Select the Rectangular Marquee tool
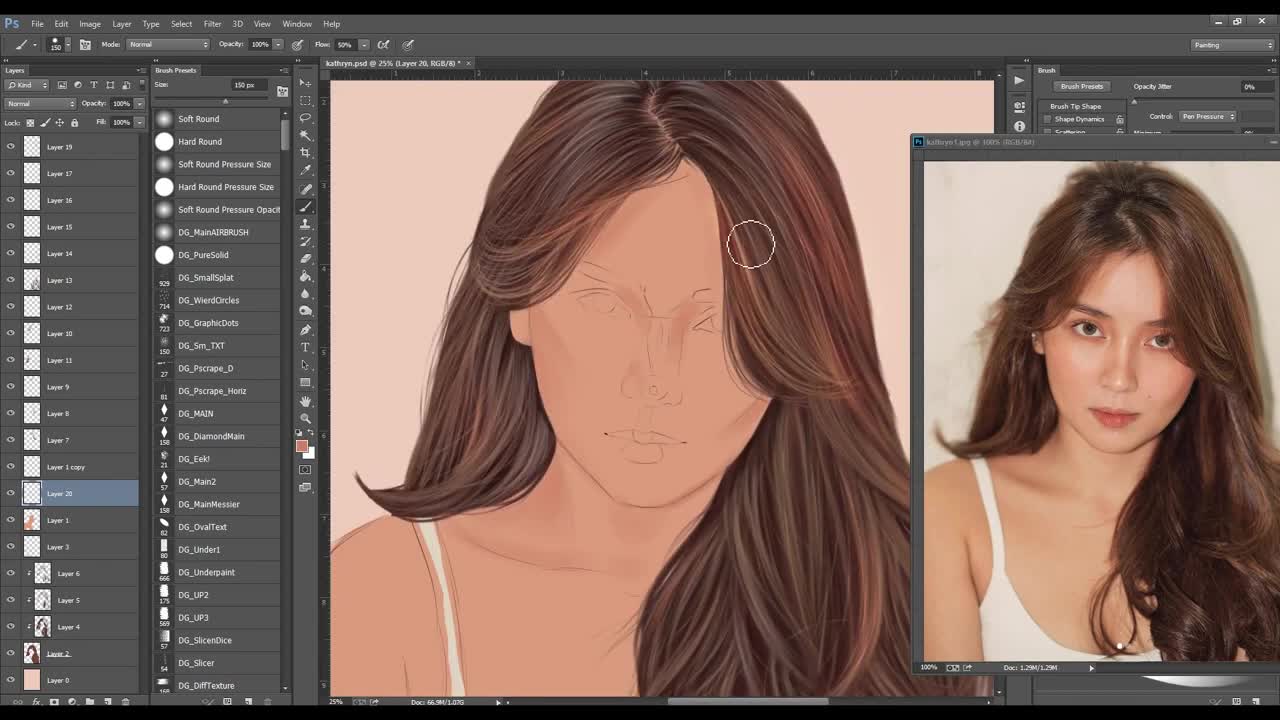Viewport: 1280px width, 720px height. click(306, 100)
